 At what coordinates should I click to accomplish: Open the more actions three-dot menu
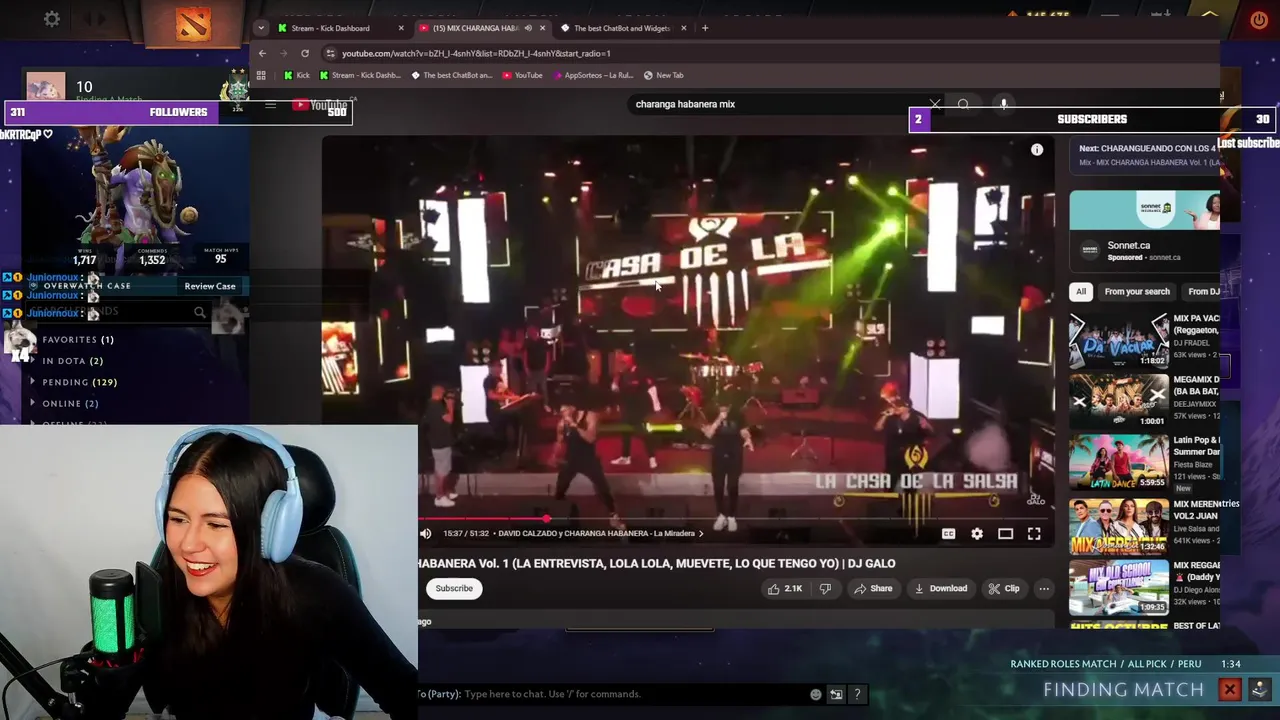click(x=1044, y=589)
